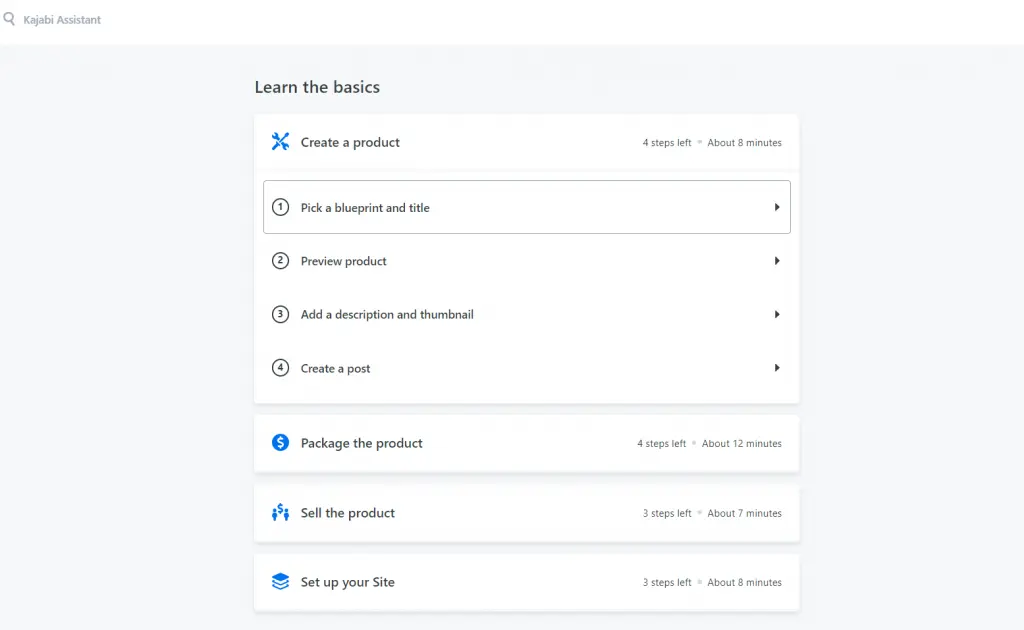Image resolution: width=1024 pixels, height=630 pixels.
Task: Open the Sell the product section
Action: (348, 513)
